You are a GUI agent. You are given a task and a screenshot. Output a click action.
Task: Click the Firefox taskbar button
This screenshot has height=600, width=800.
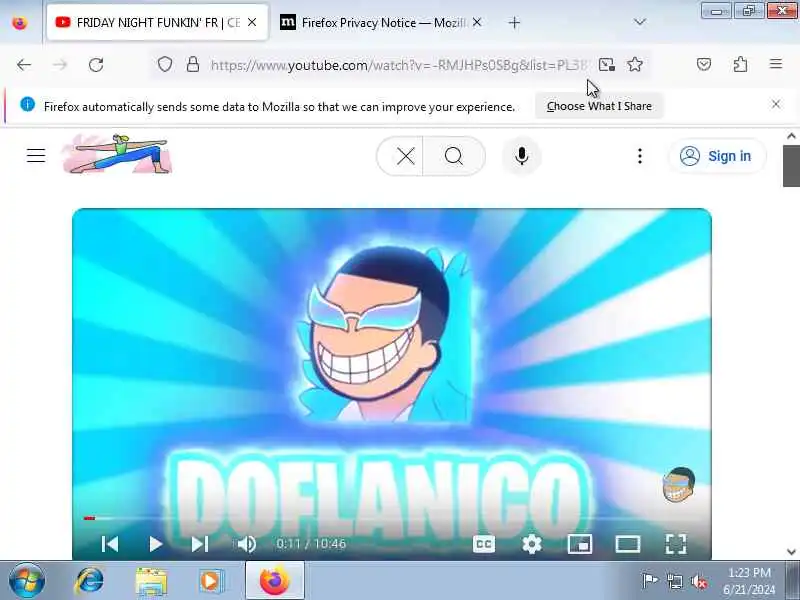coord(274,581)
